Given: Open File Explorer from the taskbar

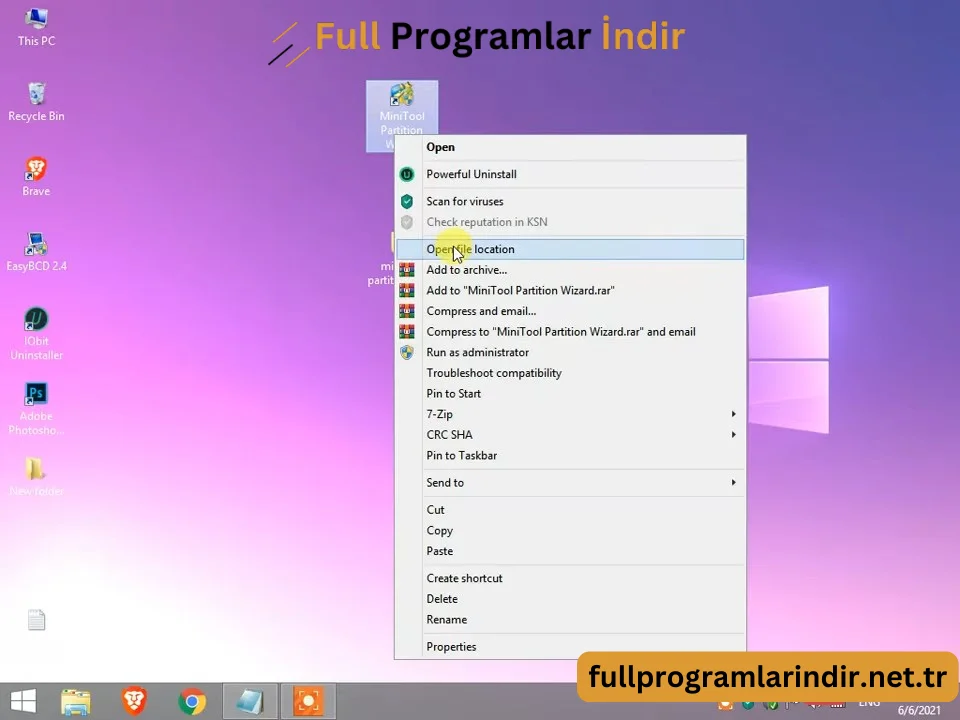Looking at the screenshot, I should pos(76,702).
